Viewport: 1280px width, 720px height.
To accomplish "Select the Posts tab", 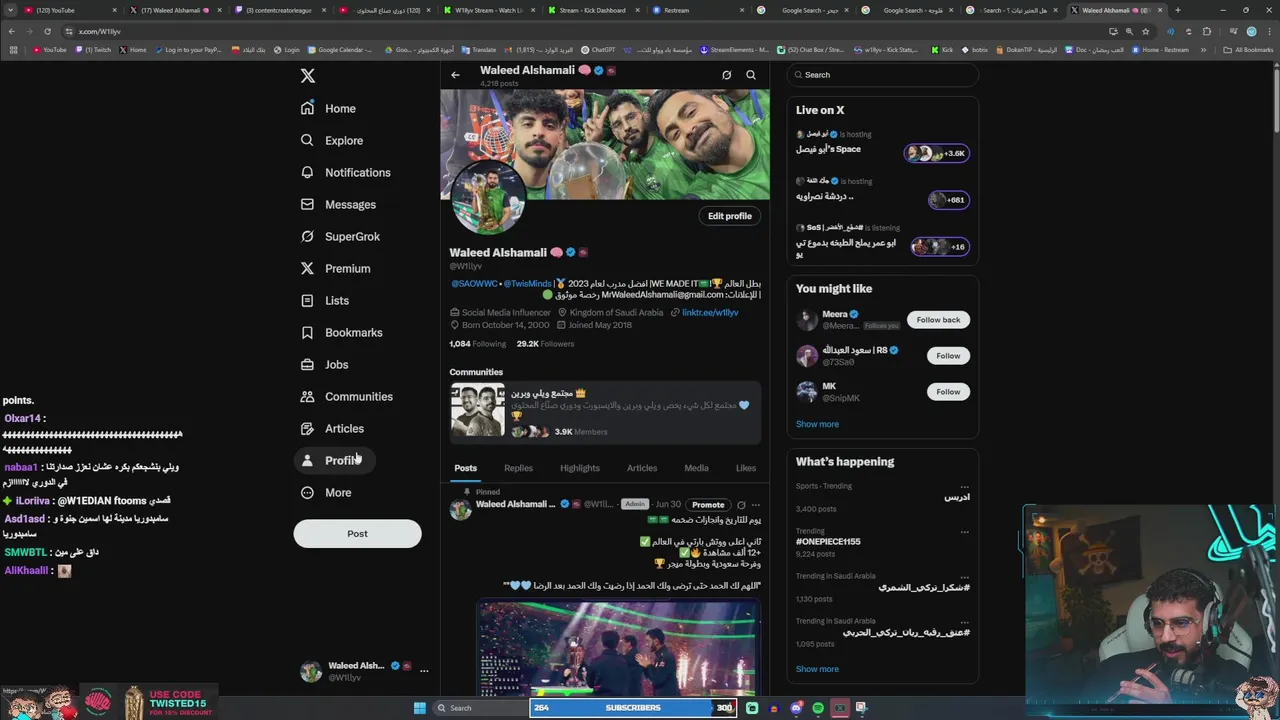I will pos(466,468).
